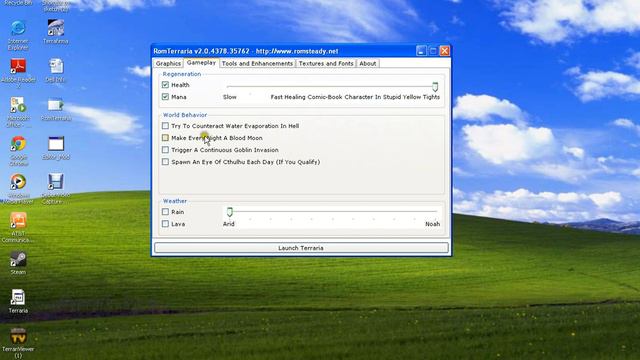Open AT&T Communication Manager icon
Screen dimensions: 640x360
pyautogui.click(x=18, y=227)
